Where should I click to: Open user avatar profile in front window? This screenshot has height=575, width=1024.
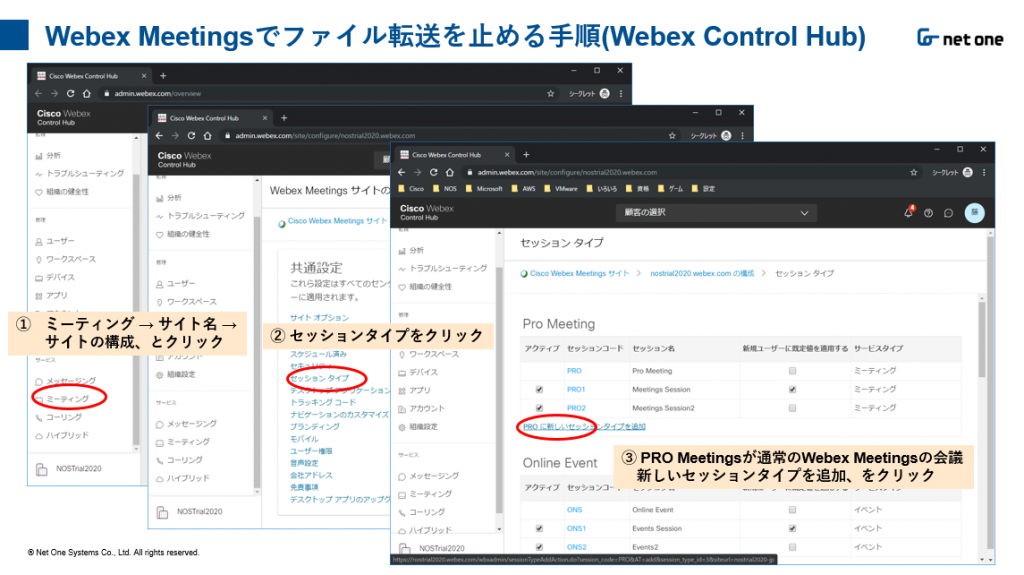point(974,212)
